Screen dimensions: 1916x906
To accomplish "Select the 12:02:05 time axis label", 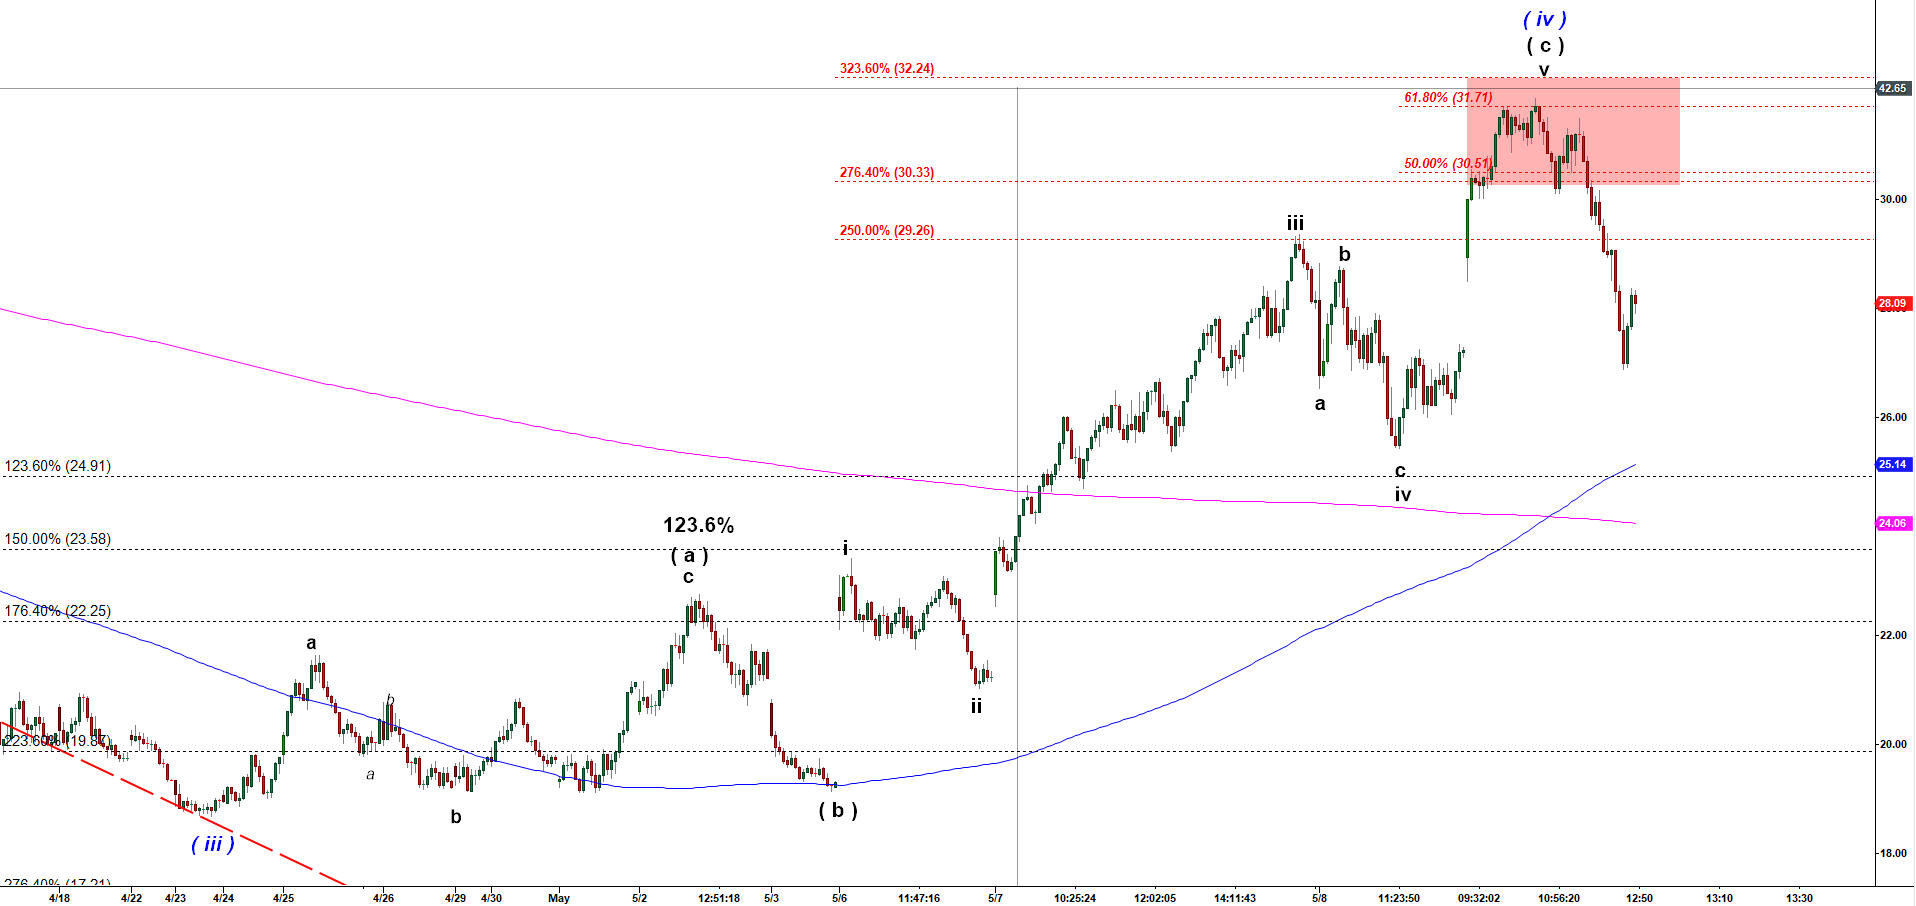I will tap(1155, 898).
